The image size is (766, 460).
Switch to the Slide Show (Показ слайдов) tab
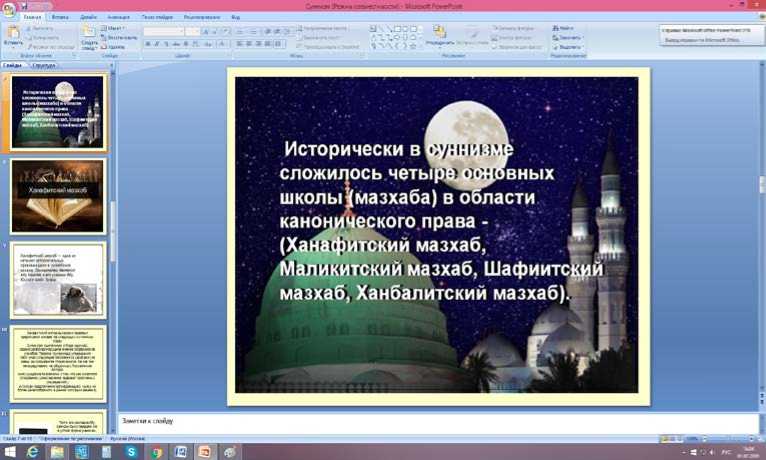coord(157,17)
